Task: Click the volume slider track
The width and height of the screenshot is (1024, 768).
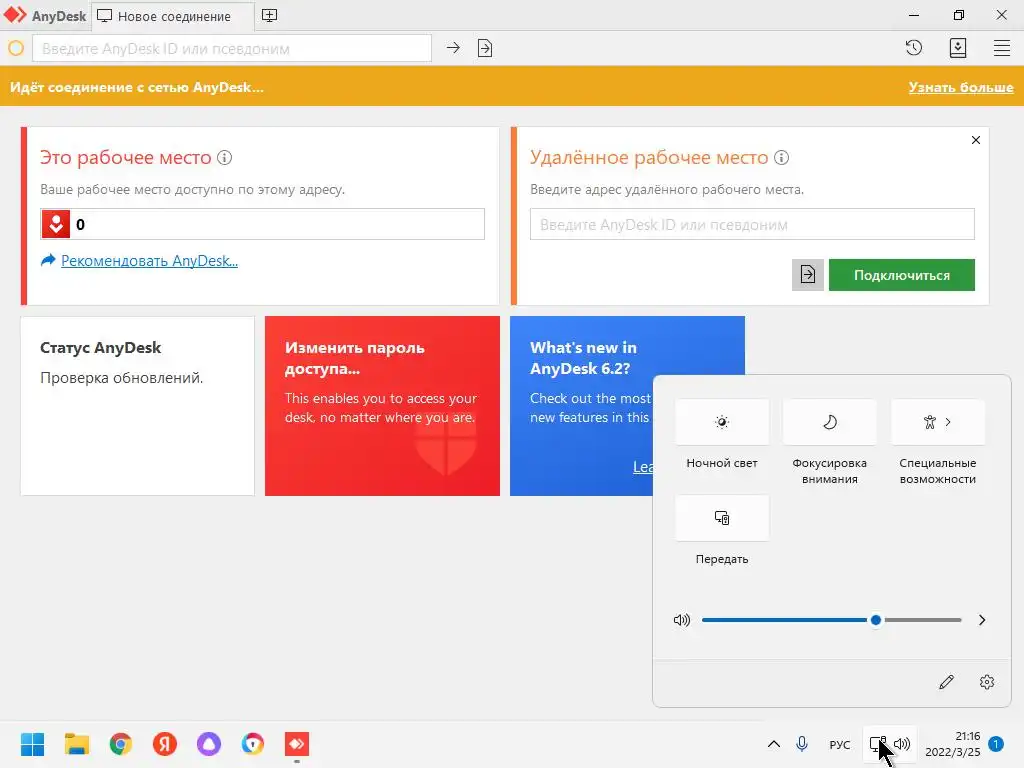Action: [x=831, y=620]
